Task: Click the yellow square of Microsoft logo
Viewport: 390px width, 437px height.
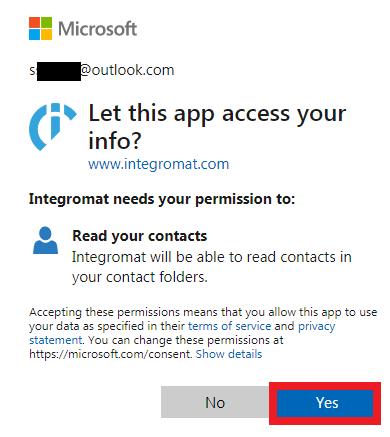Action: click(47, 35)
